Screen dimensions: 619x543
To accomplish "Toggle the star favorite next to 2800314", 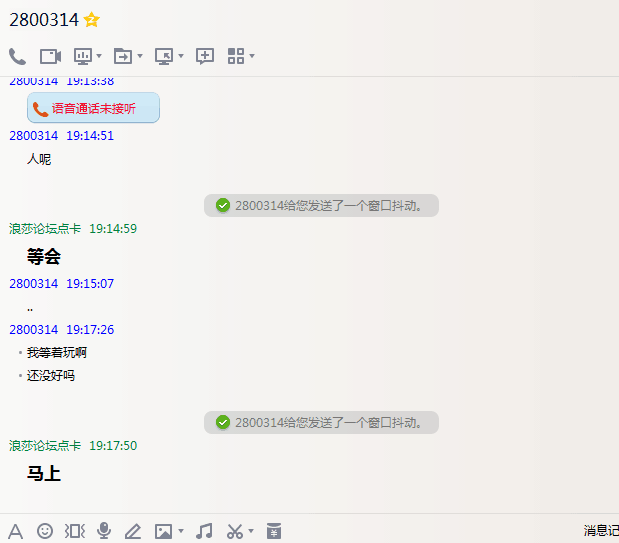I will (92, 20).
